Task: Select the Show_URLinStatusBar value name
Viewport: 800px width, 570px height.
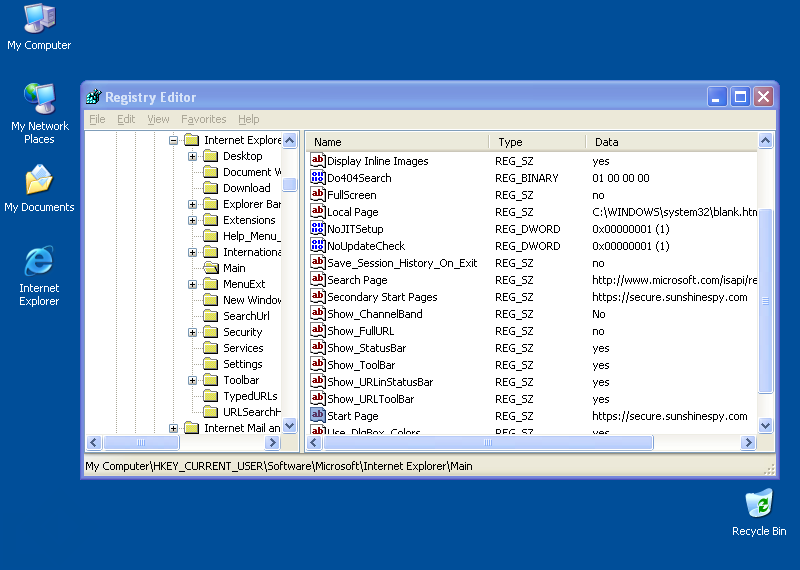Action: tap(380, 382)
